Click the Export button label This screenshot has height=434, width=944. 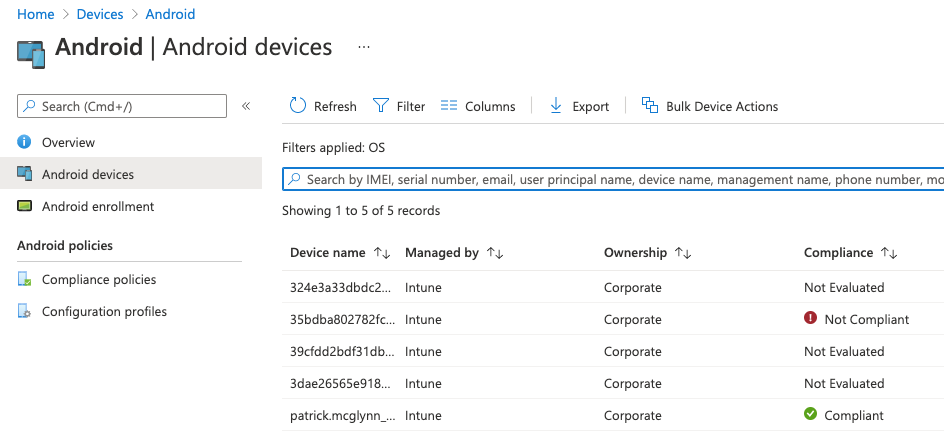point(591,107)
